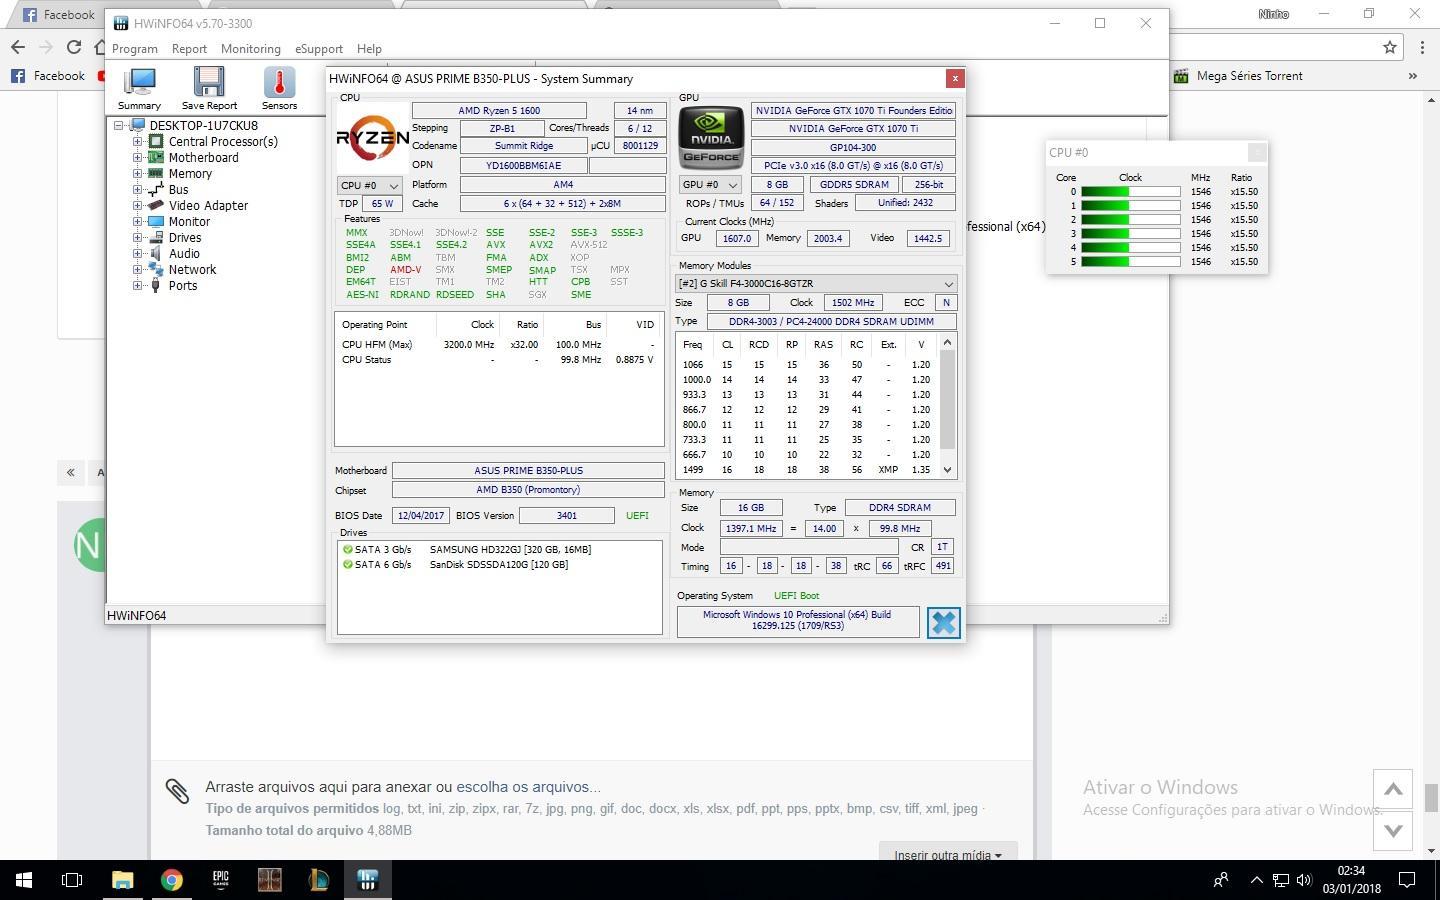Open the Monitoring menu
The width and height of the screenshot is (1440, 900).
250,49
